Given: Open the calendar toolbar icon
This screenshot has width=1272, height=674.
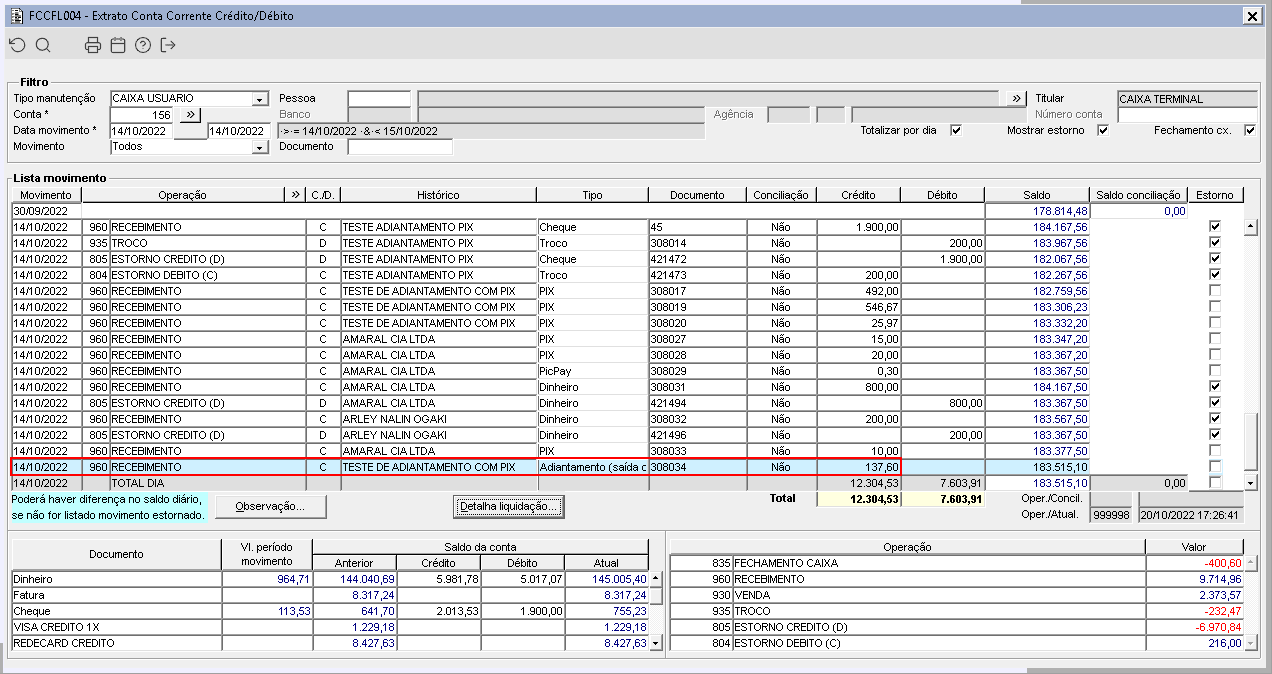Looking at the screenshot, I should pos(118,45).
